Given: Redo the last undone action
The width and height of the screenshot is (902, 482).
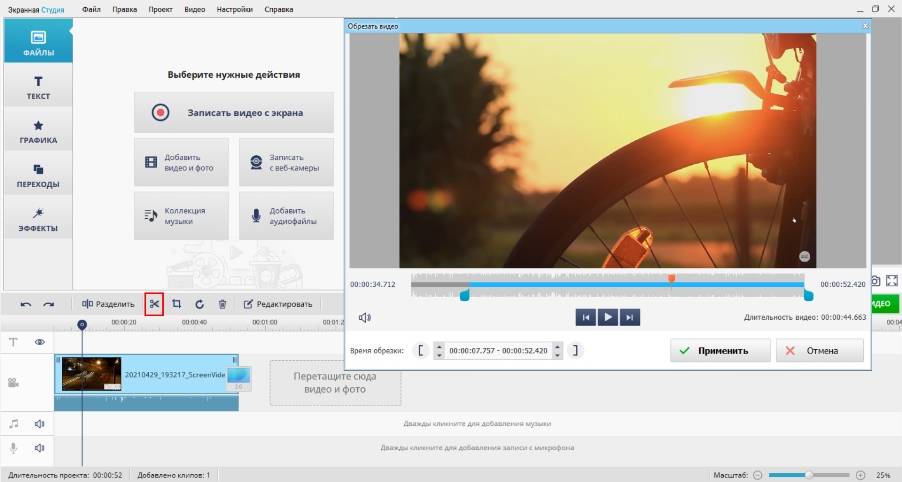Looking at the screenshot, I should click(x=48, y=304).
